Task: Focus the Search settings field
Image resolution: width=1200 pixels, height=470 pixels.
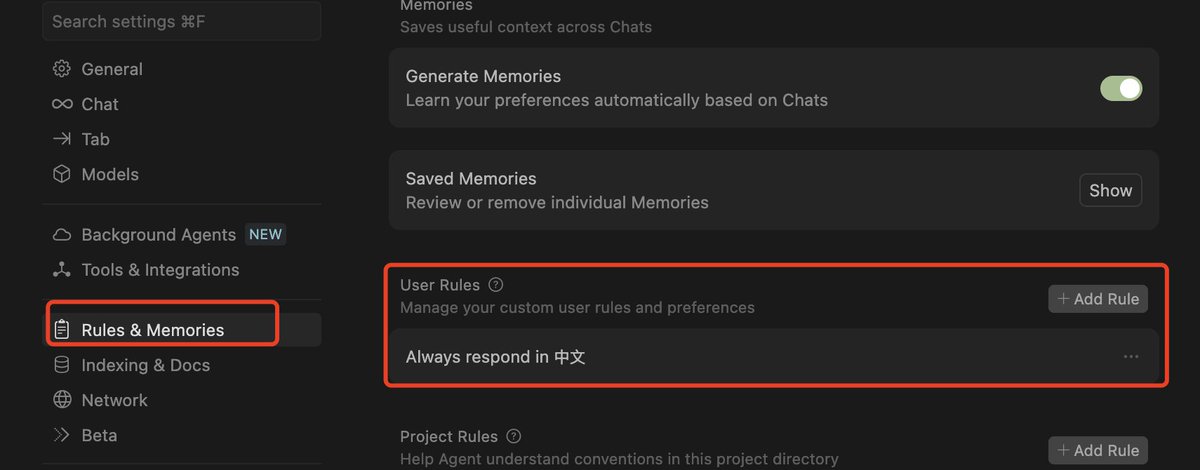Action: pos(181,21)
